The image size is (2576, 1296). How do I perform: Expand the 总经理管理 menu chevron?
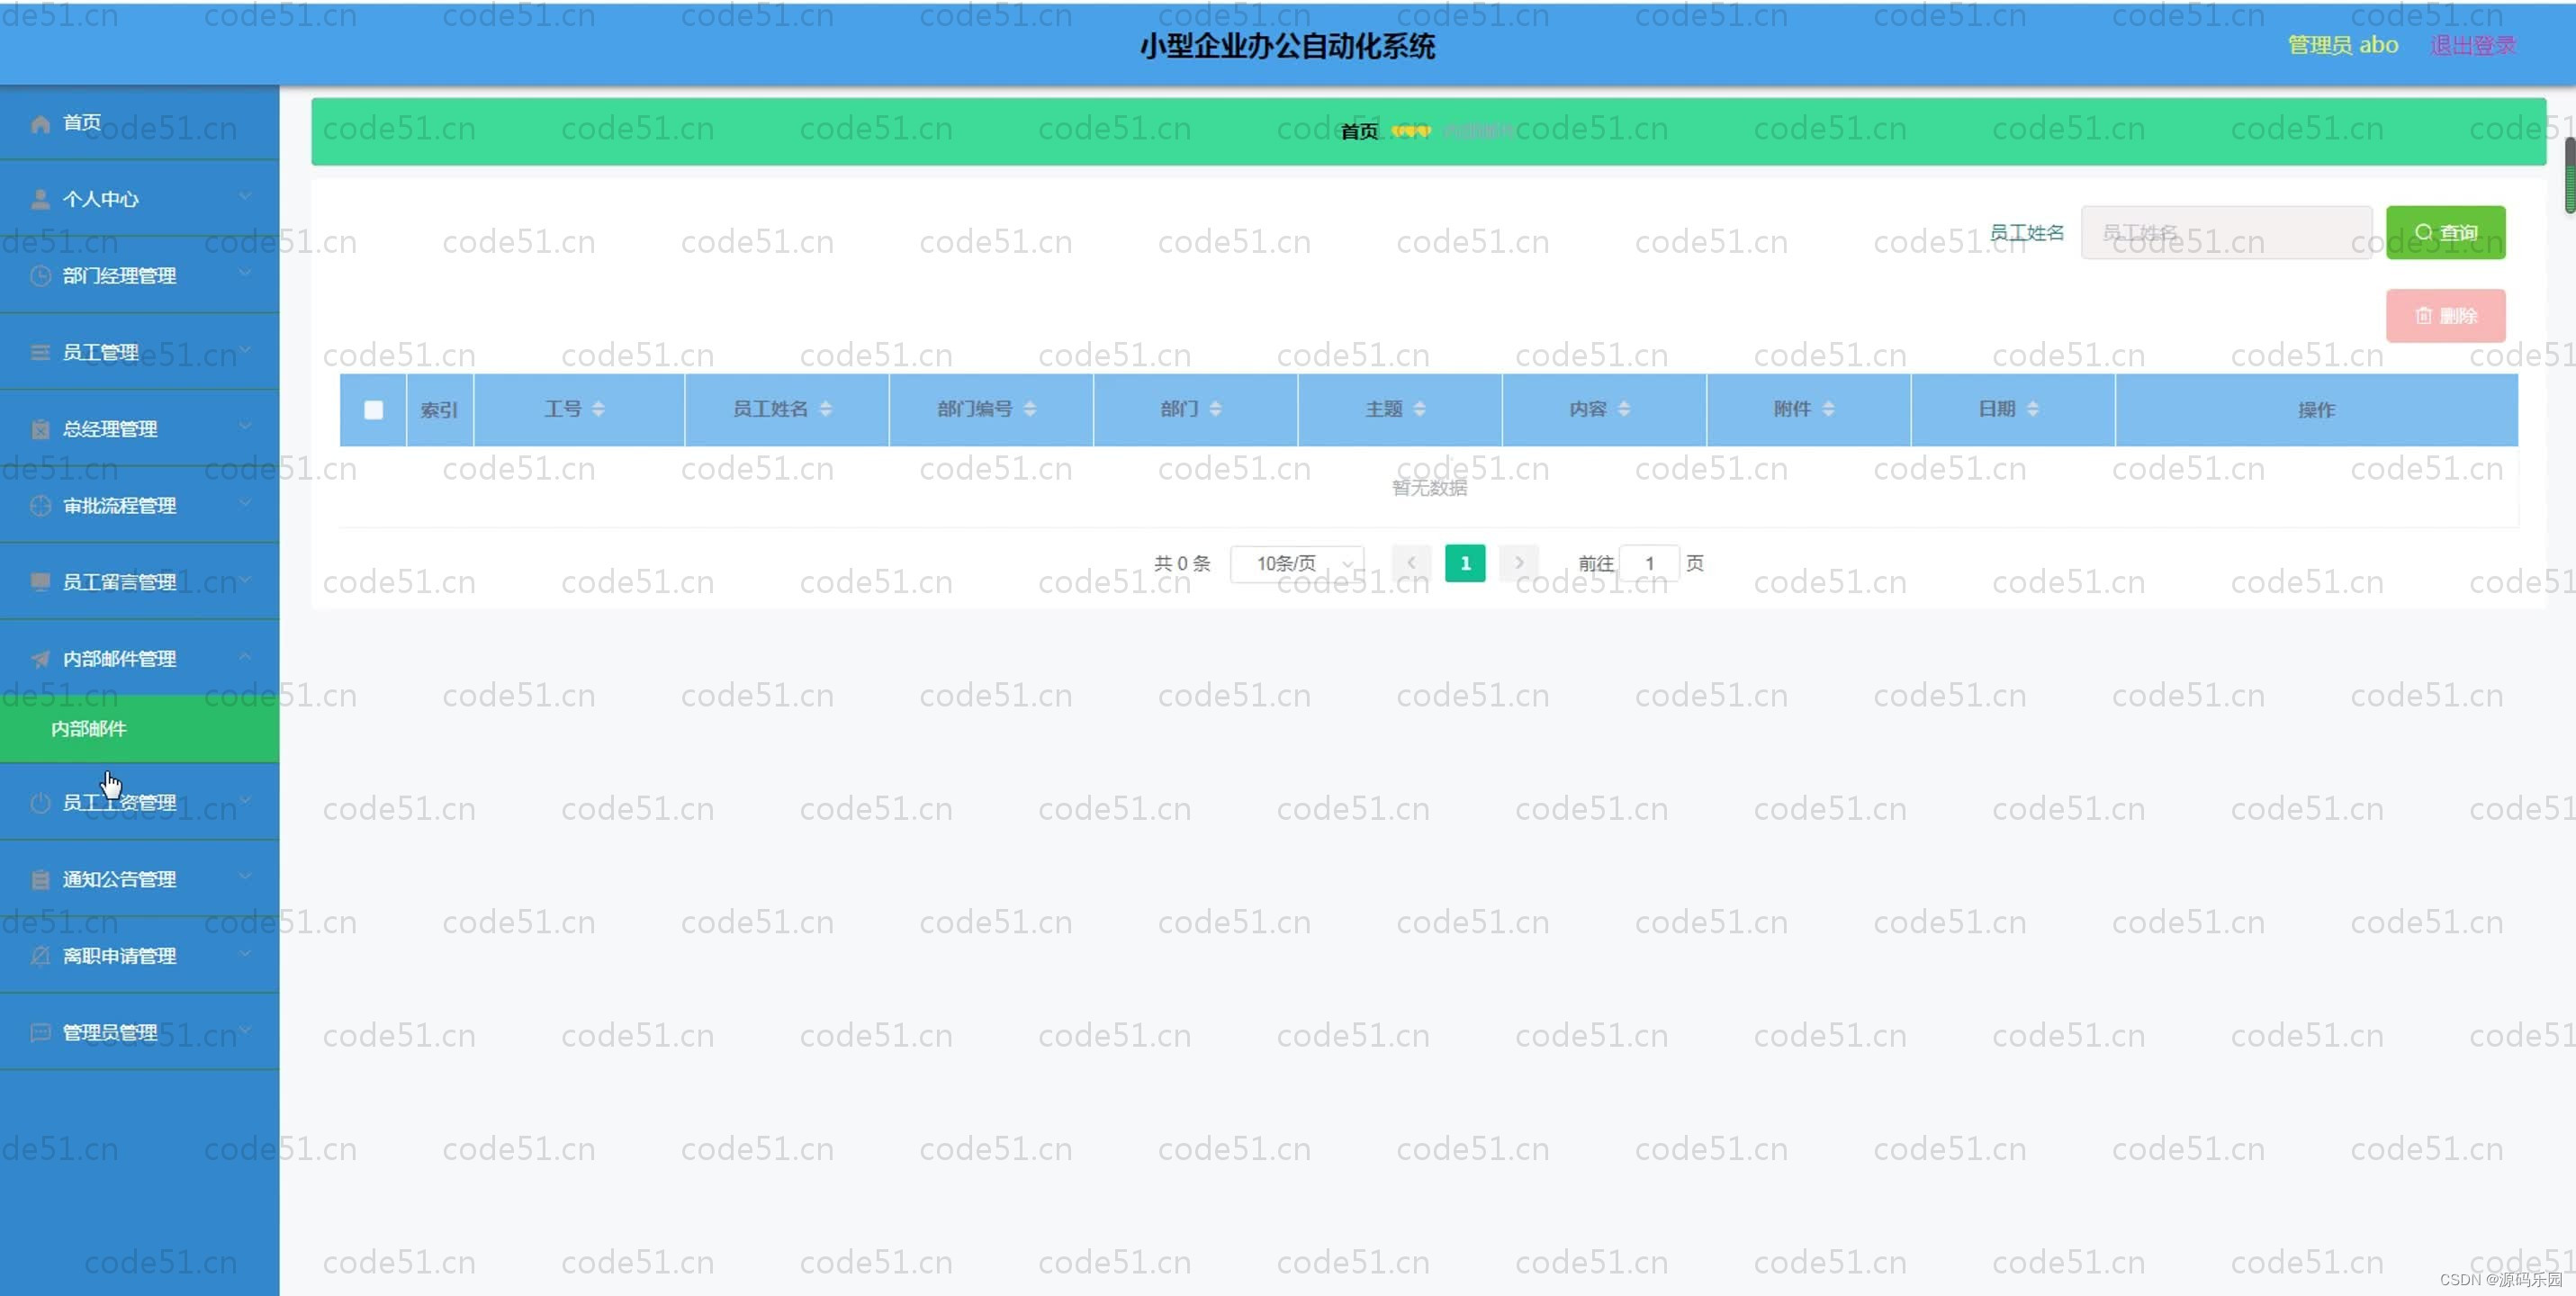click(x=246, y=425)
